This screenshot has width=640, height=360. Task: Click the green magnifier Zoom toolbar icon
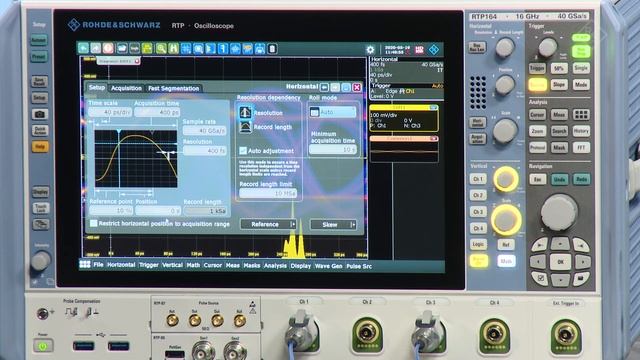(161, 49)
